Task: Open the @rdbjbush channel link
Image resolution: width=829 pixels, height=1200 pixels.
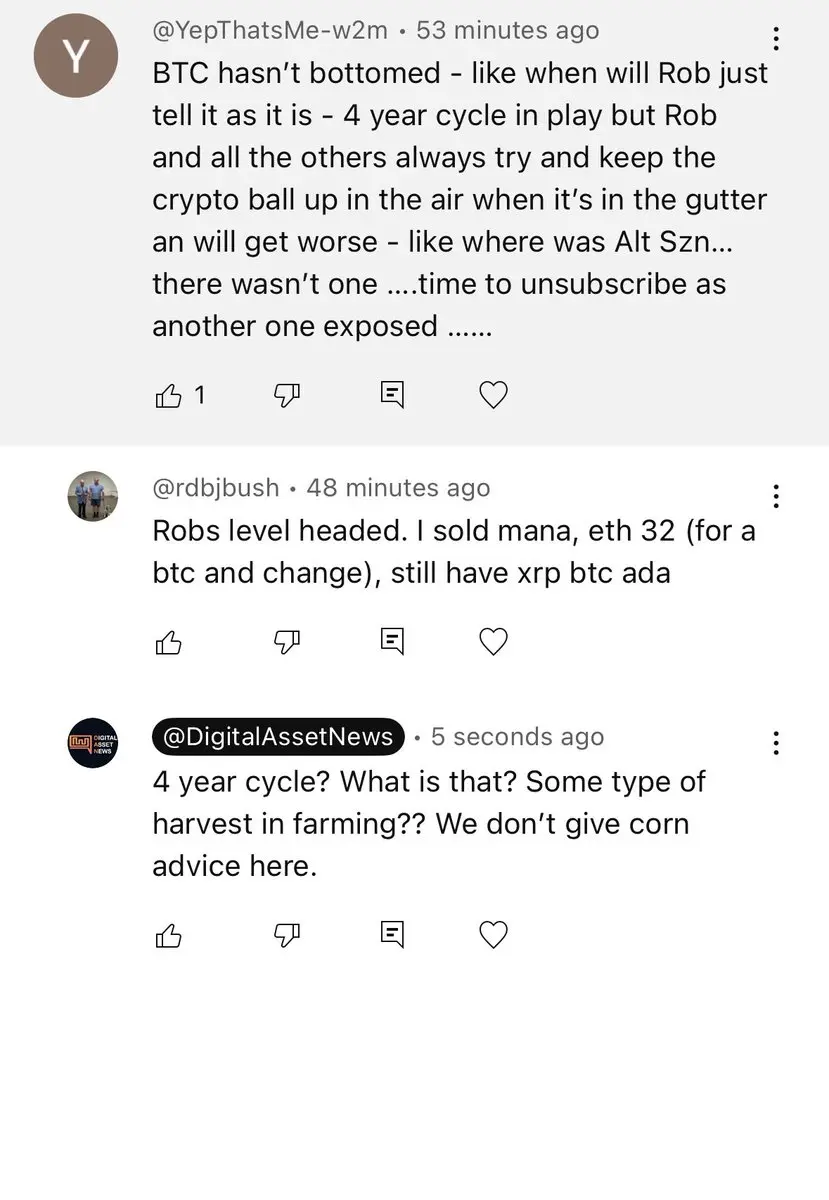Action: 215,488
